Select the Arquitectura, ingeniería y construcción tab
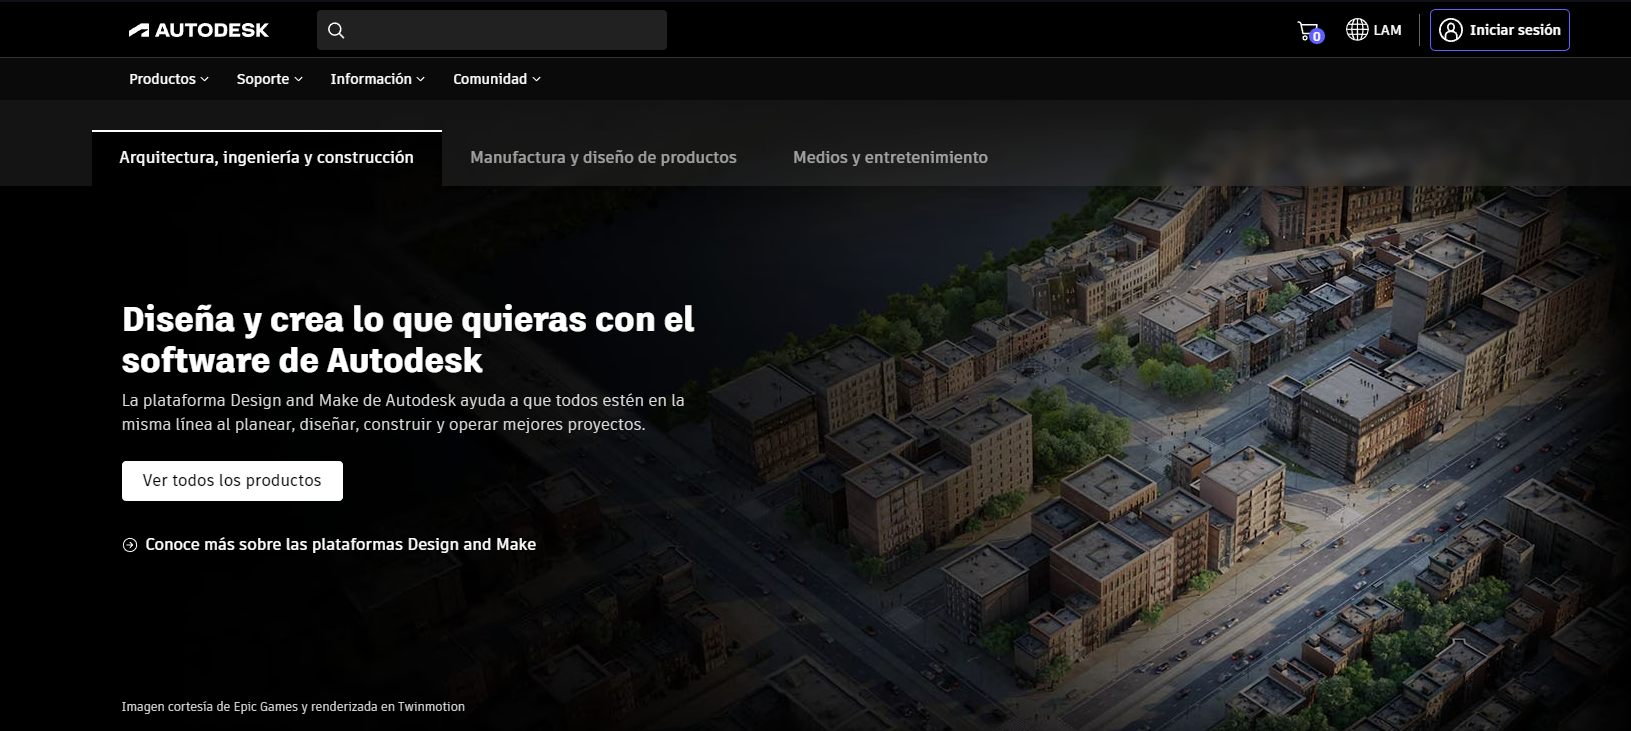 click(267, 158)
